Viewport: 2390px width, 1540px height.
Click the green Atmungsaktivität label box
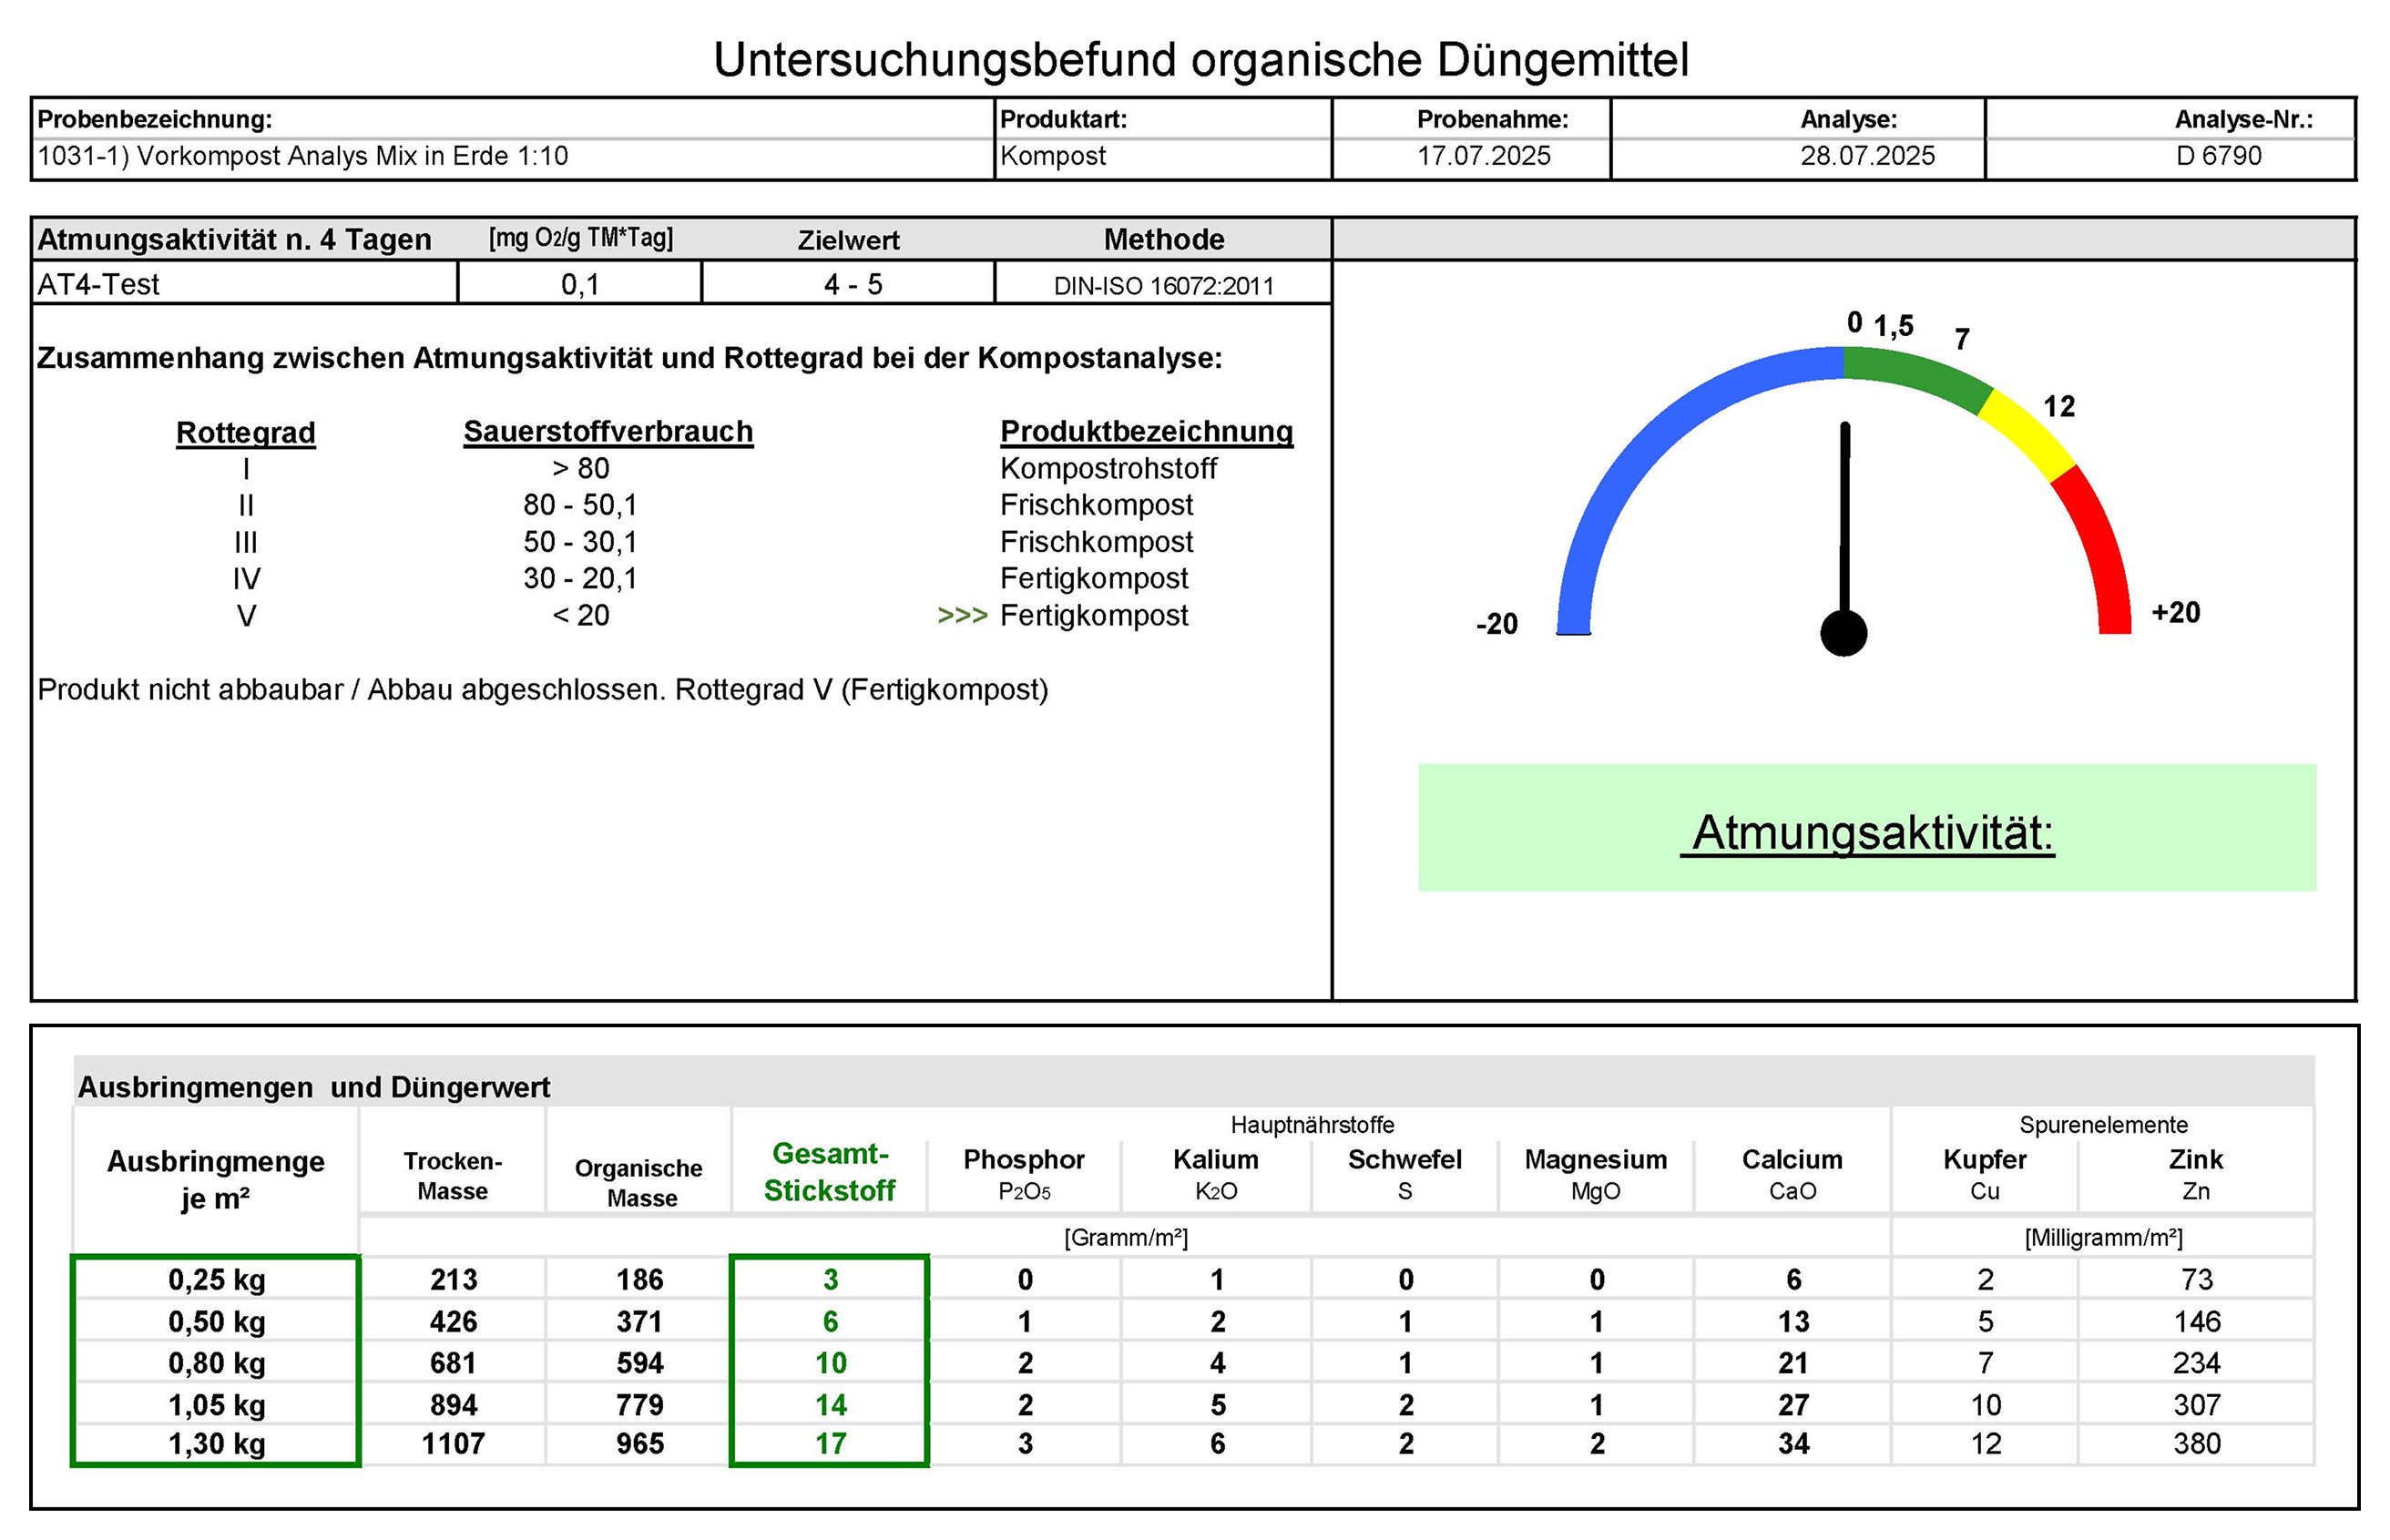click(1866, 828)
